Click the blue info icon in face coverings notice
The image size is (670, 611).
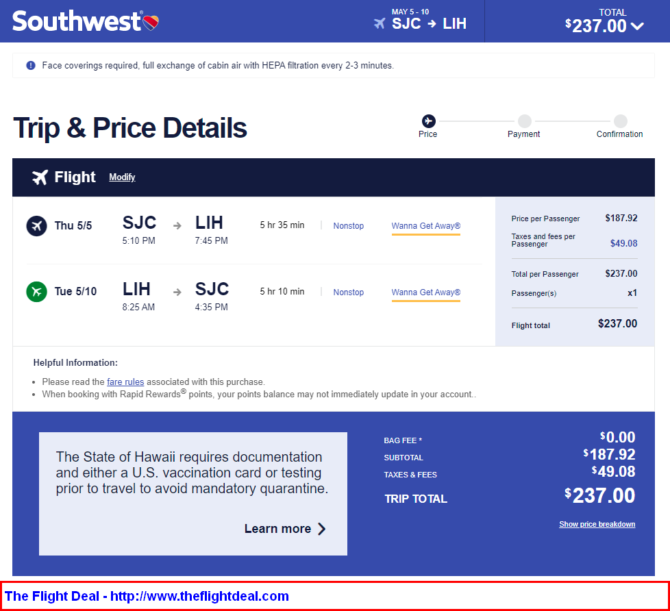pos(31,65)
